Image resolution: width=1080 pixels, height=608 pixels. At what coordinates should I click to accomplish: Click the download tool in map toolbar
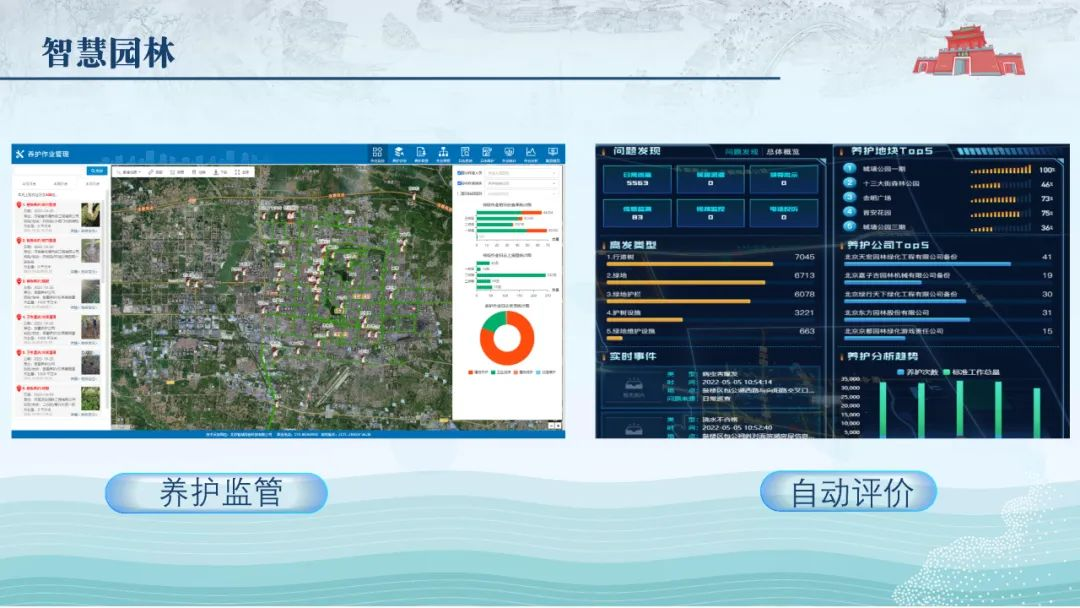click(220, 172)
